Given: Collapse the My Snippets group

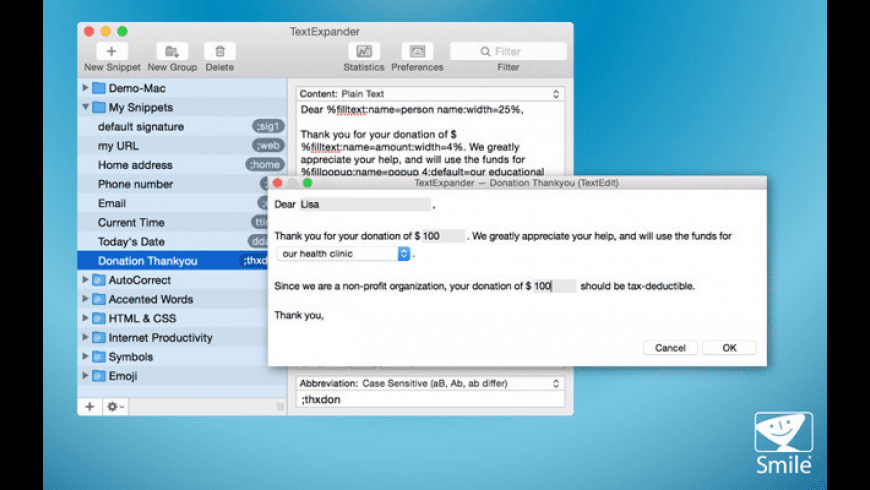Looking at the screenshot, I should click(x=85, y=107).
